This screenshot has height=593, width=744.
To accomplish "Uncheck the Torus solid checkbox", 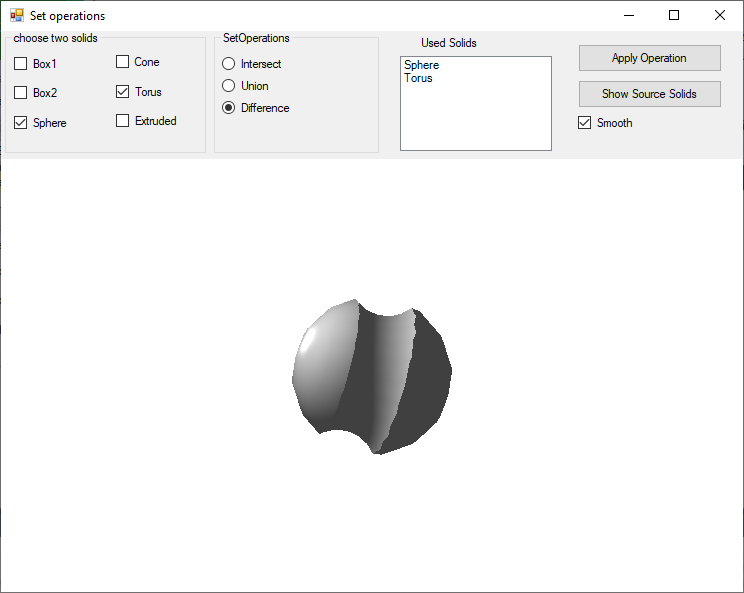I will tap(122, 92).
